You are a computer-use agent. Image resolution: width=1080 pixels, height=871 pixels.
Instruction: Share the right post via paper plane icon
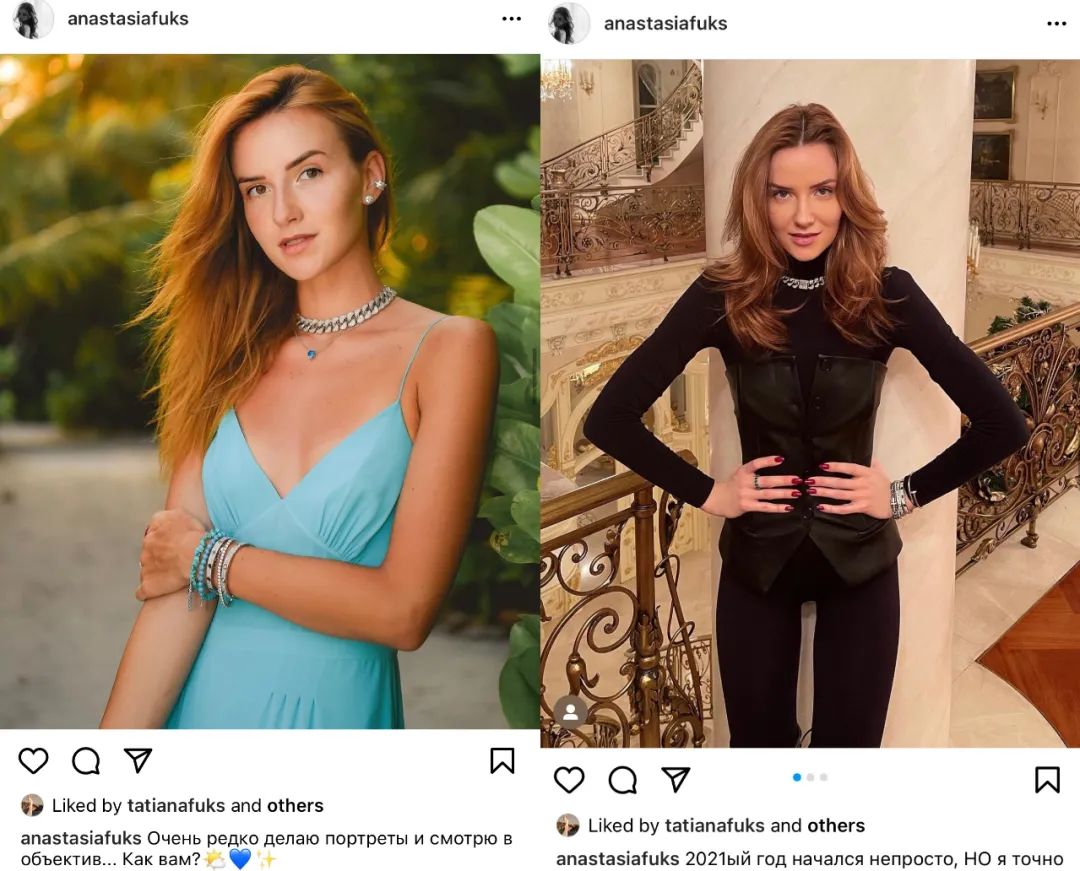click(676, 779)
